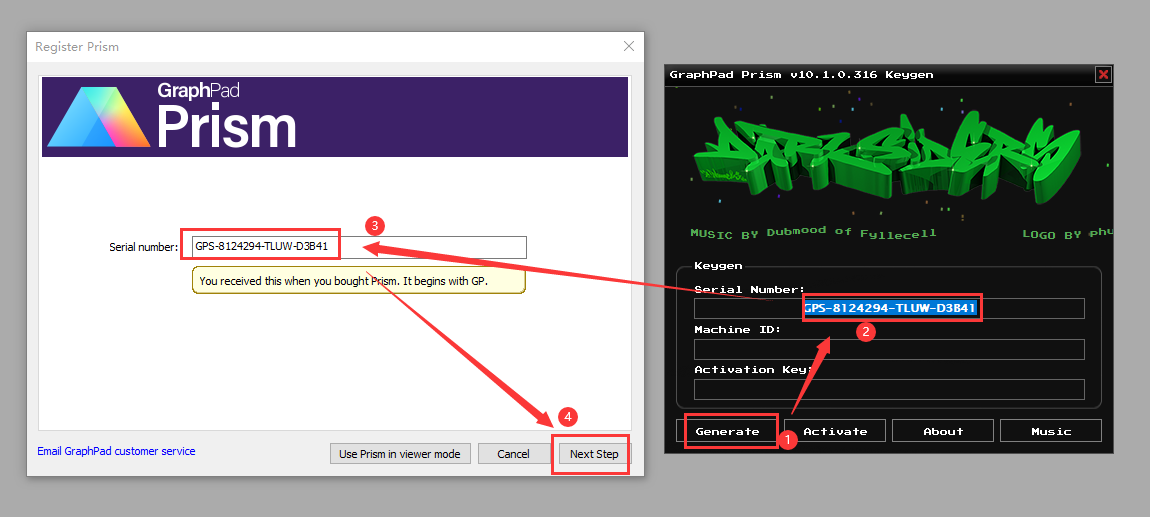Click the green graffiti logo artwork
Screen dimensions: 1150x517
click(888, 159)
